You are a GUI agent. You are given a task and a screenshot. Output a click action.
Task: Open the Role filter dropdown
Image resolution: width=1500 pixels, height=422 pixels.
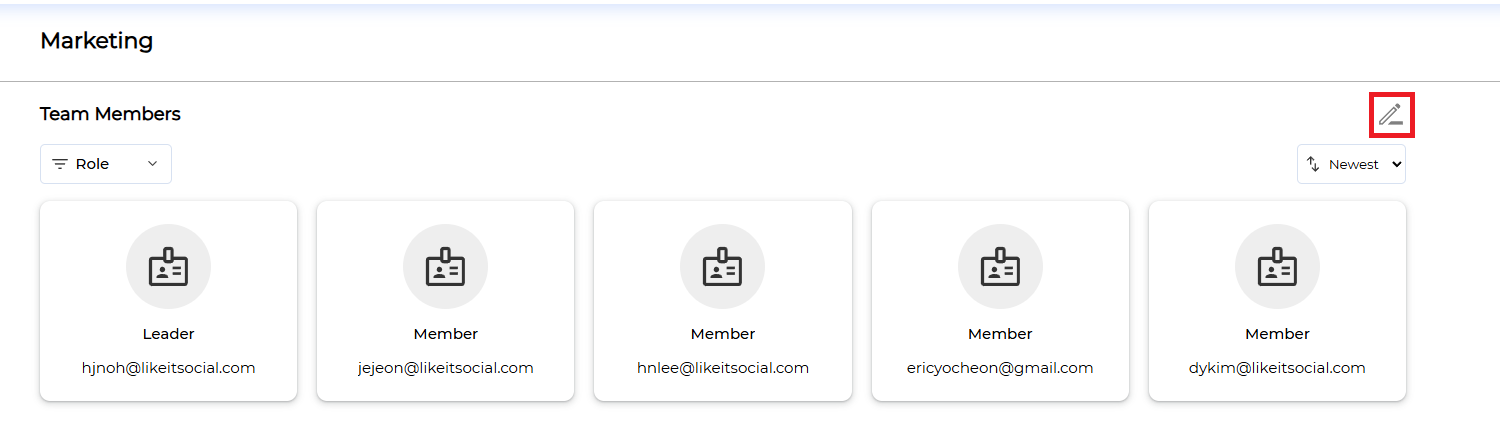click(106, 164)
